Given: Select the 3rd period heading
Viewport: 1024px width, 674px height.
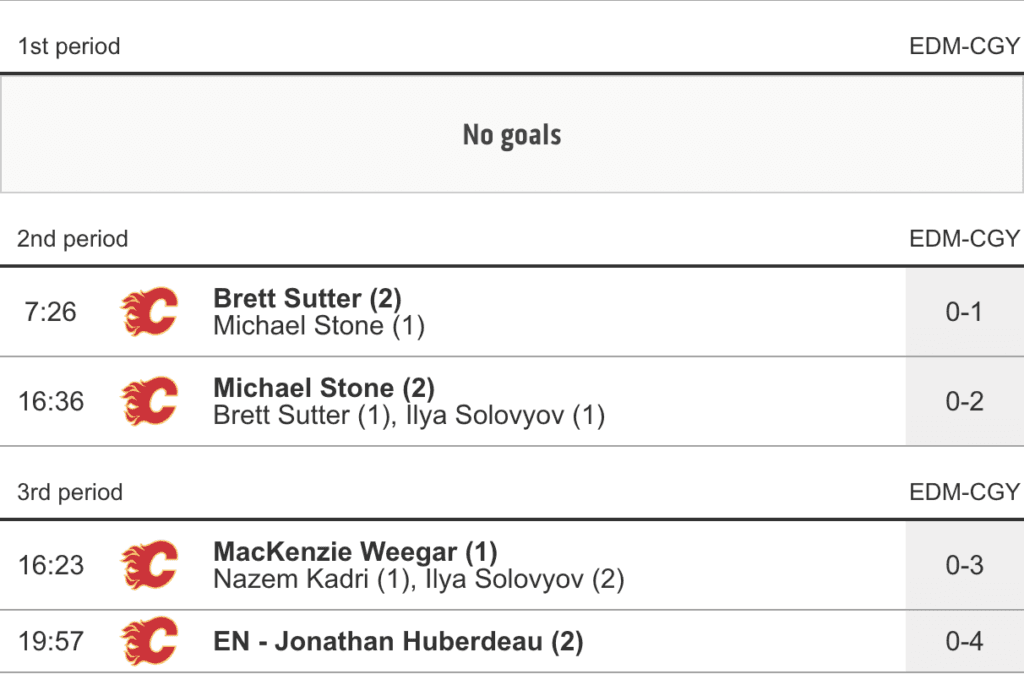Looking at the screenshot, I should pyautogui.click(x=70, y=492).
